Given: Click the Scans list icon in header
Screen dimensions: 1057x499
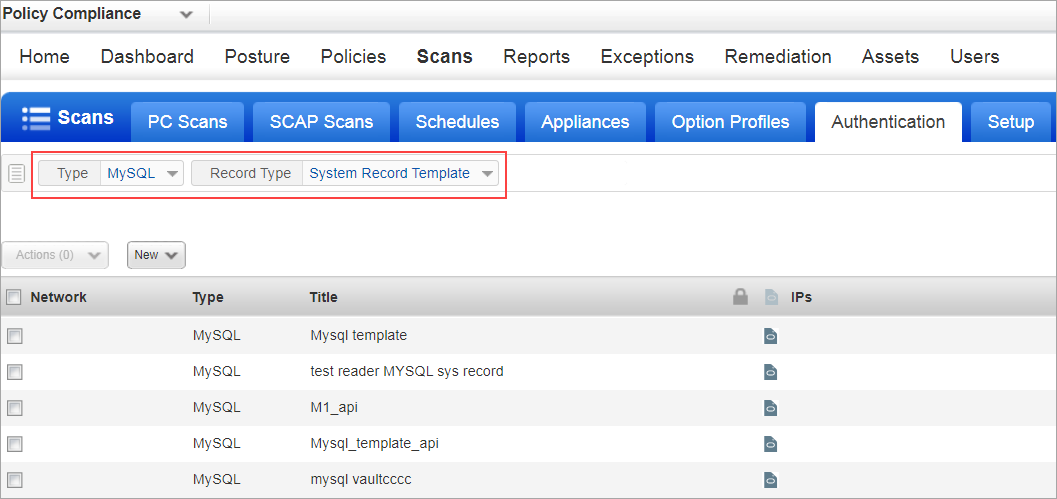Looking at the screenshot, I should [36, 118].
